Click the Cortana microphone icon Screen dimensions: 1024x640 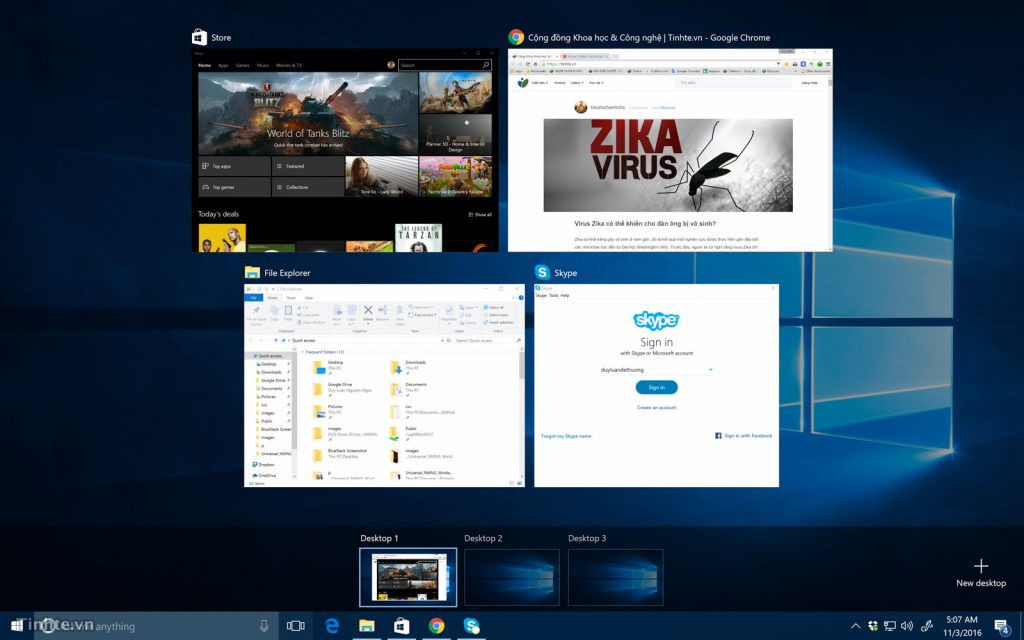point(264,626)
